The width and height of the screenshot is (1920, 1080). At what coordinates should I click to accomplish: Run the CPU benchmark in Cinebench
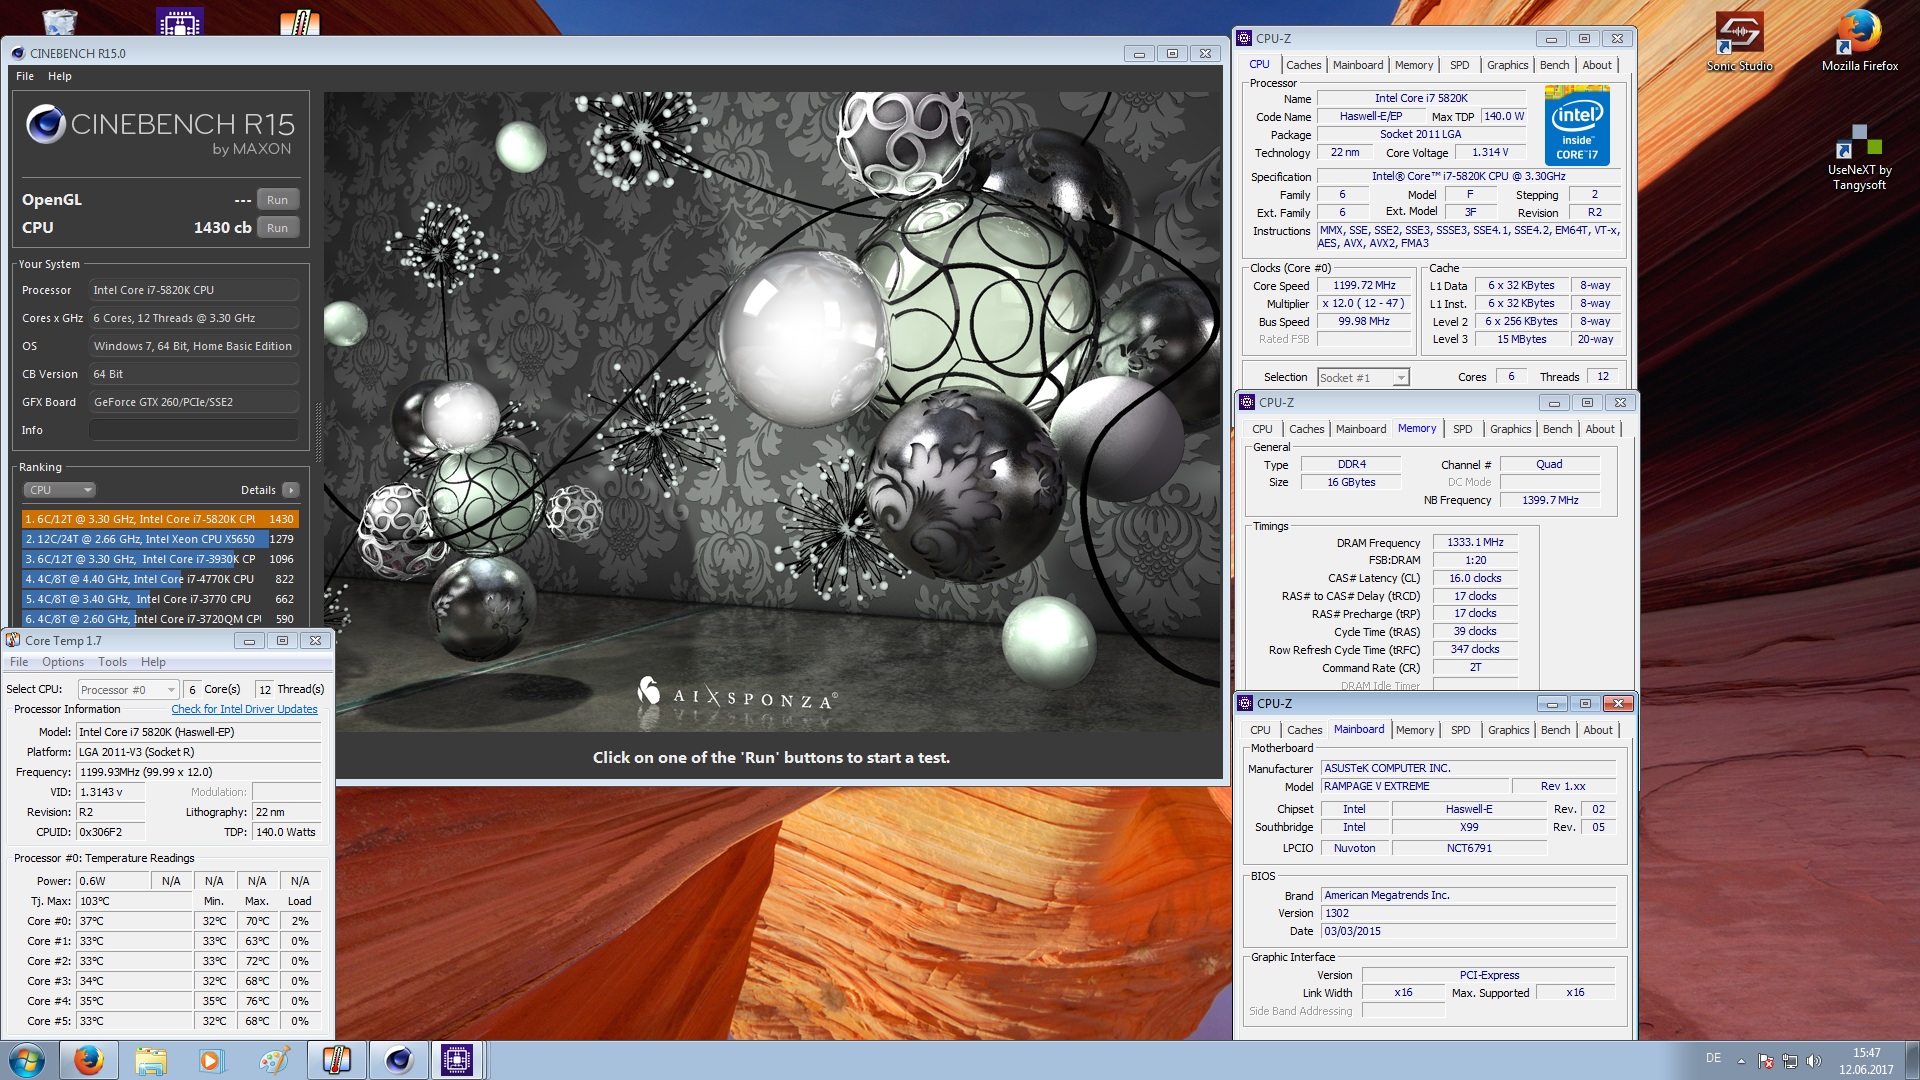pos(278,228)
